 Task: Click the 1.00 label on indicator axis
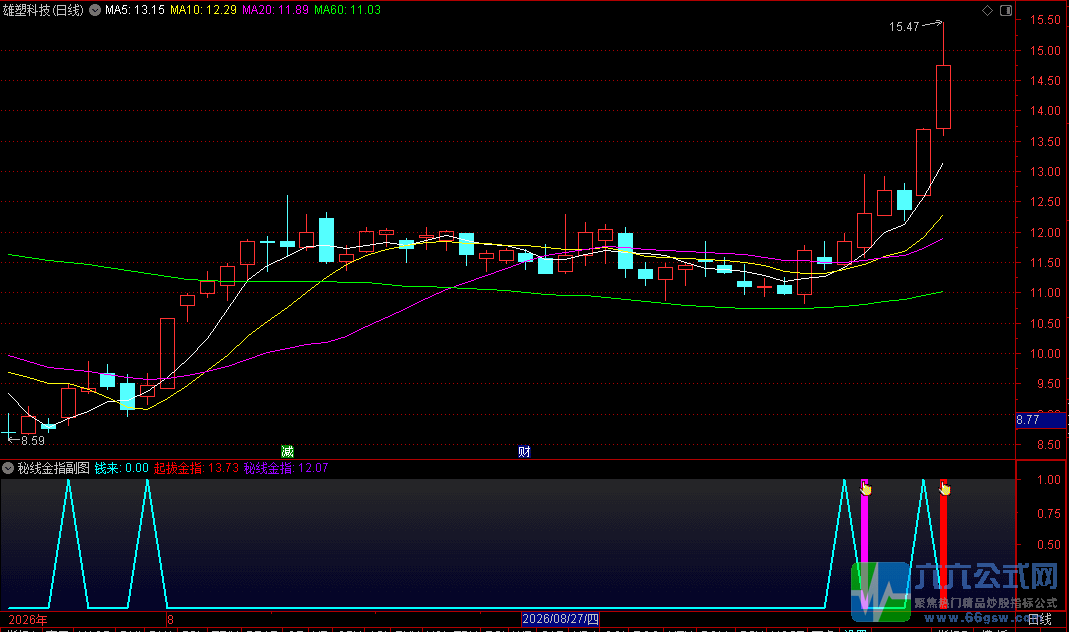1049,479
